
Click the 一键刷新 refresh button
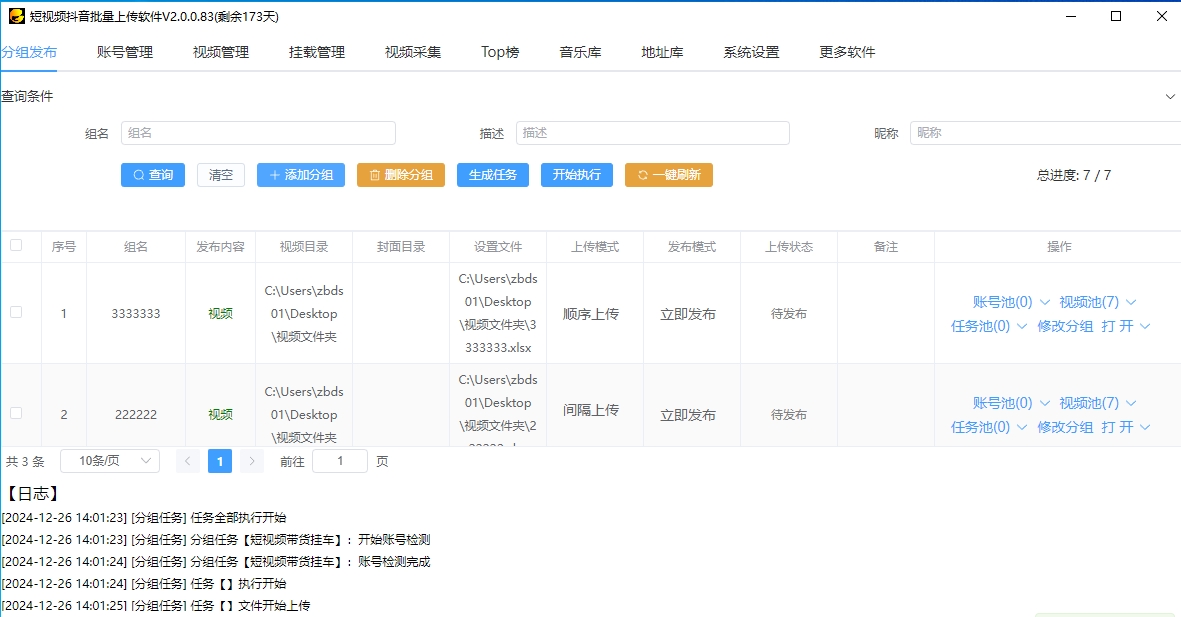click(668, 175)
